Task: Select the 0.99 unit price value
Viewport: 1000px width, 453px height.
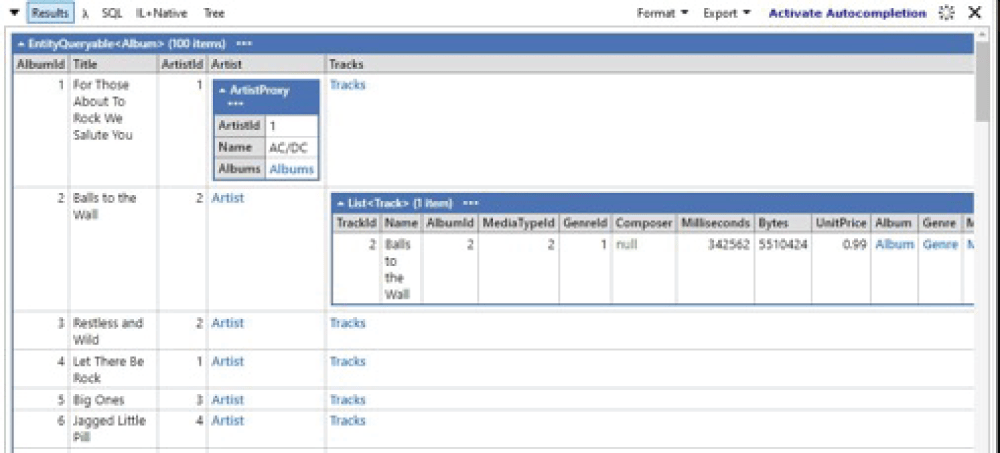Action: (855, 245)
